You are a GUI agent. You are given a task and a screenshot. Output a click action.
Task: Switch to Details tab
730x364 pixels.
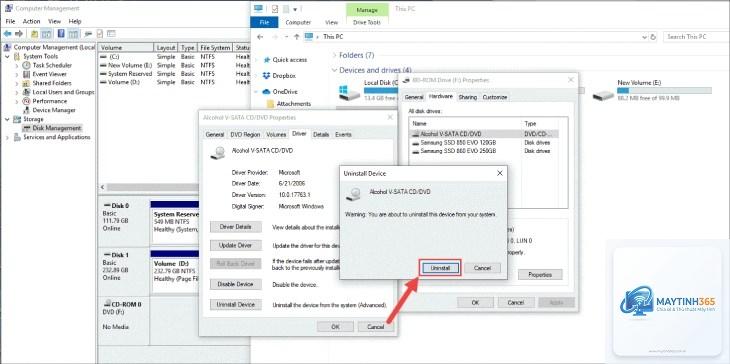point(321,135)
